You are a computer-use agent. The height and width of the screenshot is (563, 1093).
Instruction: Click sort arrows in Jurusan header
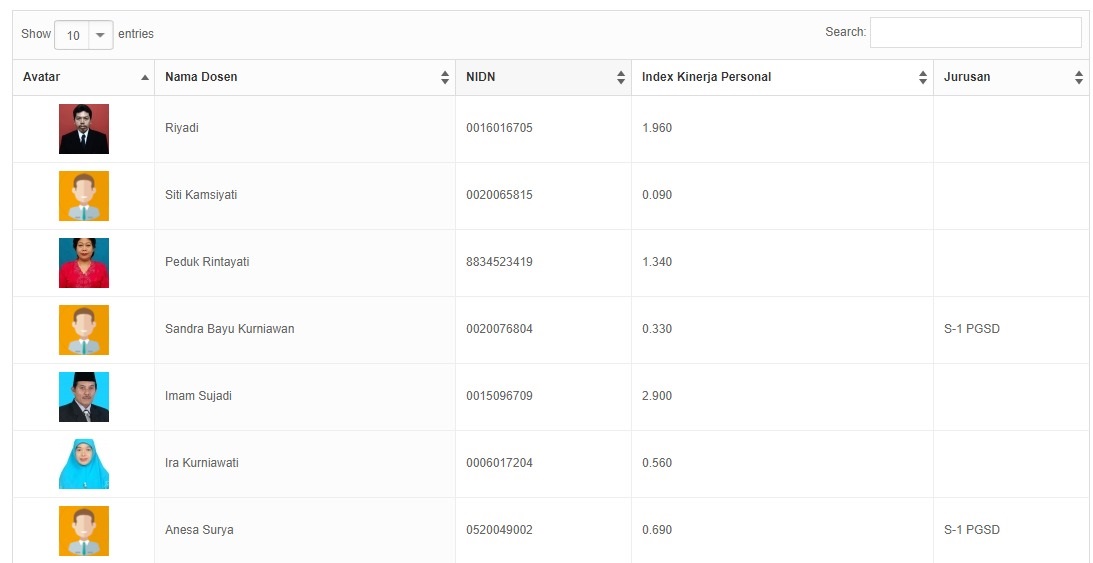click(x=1079, y=77)
